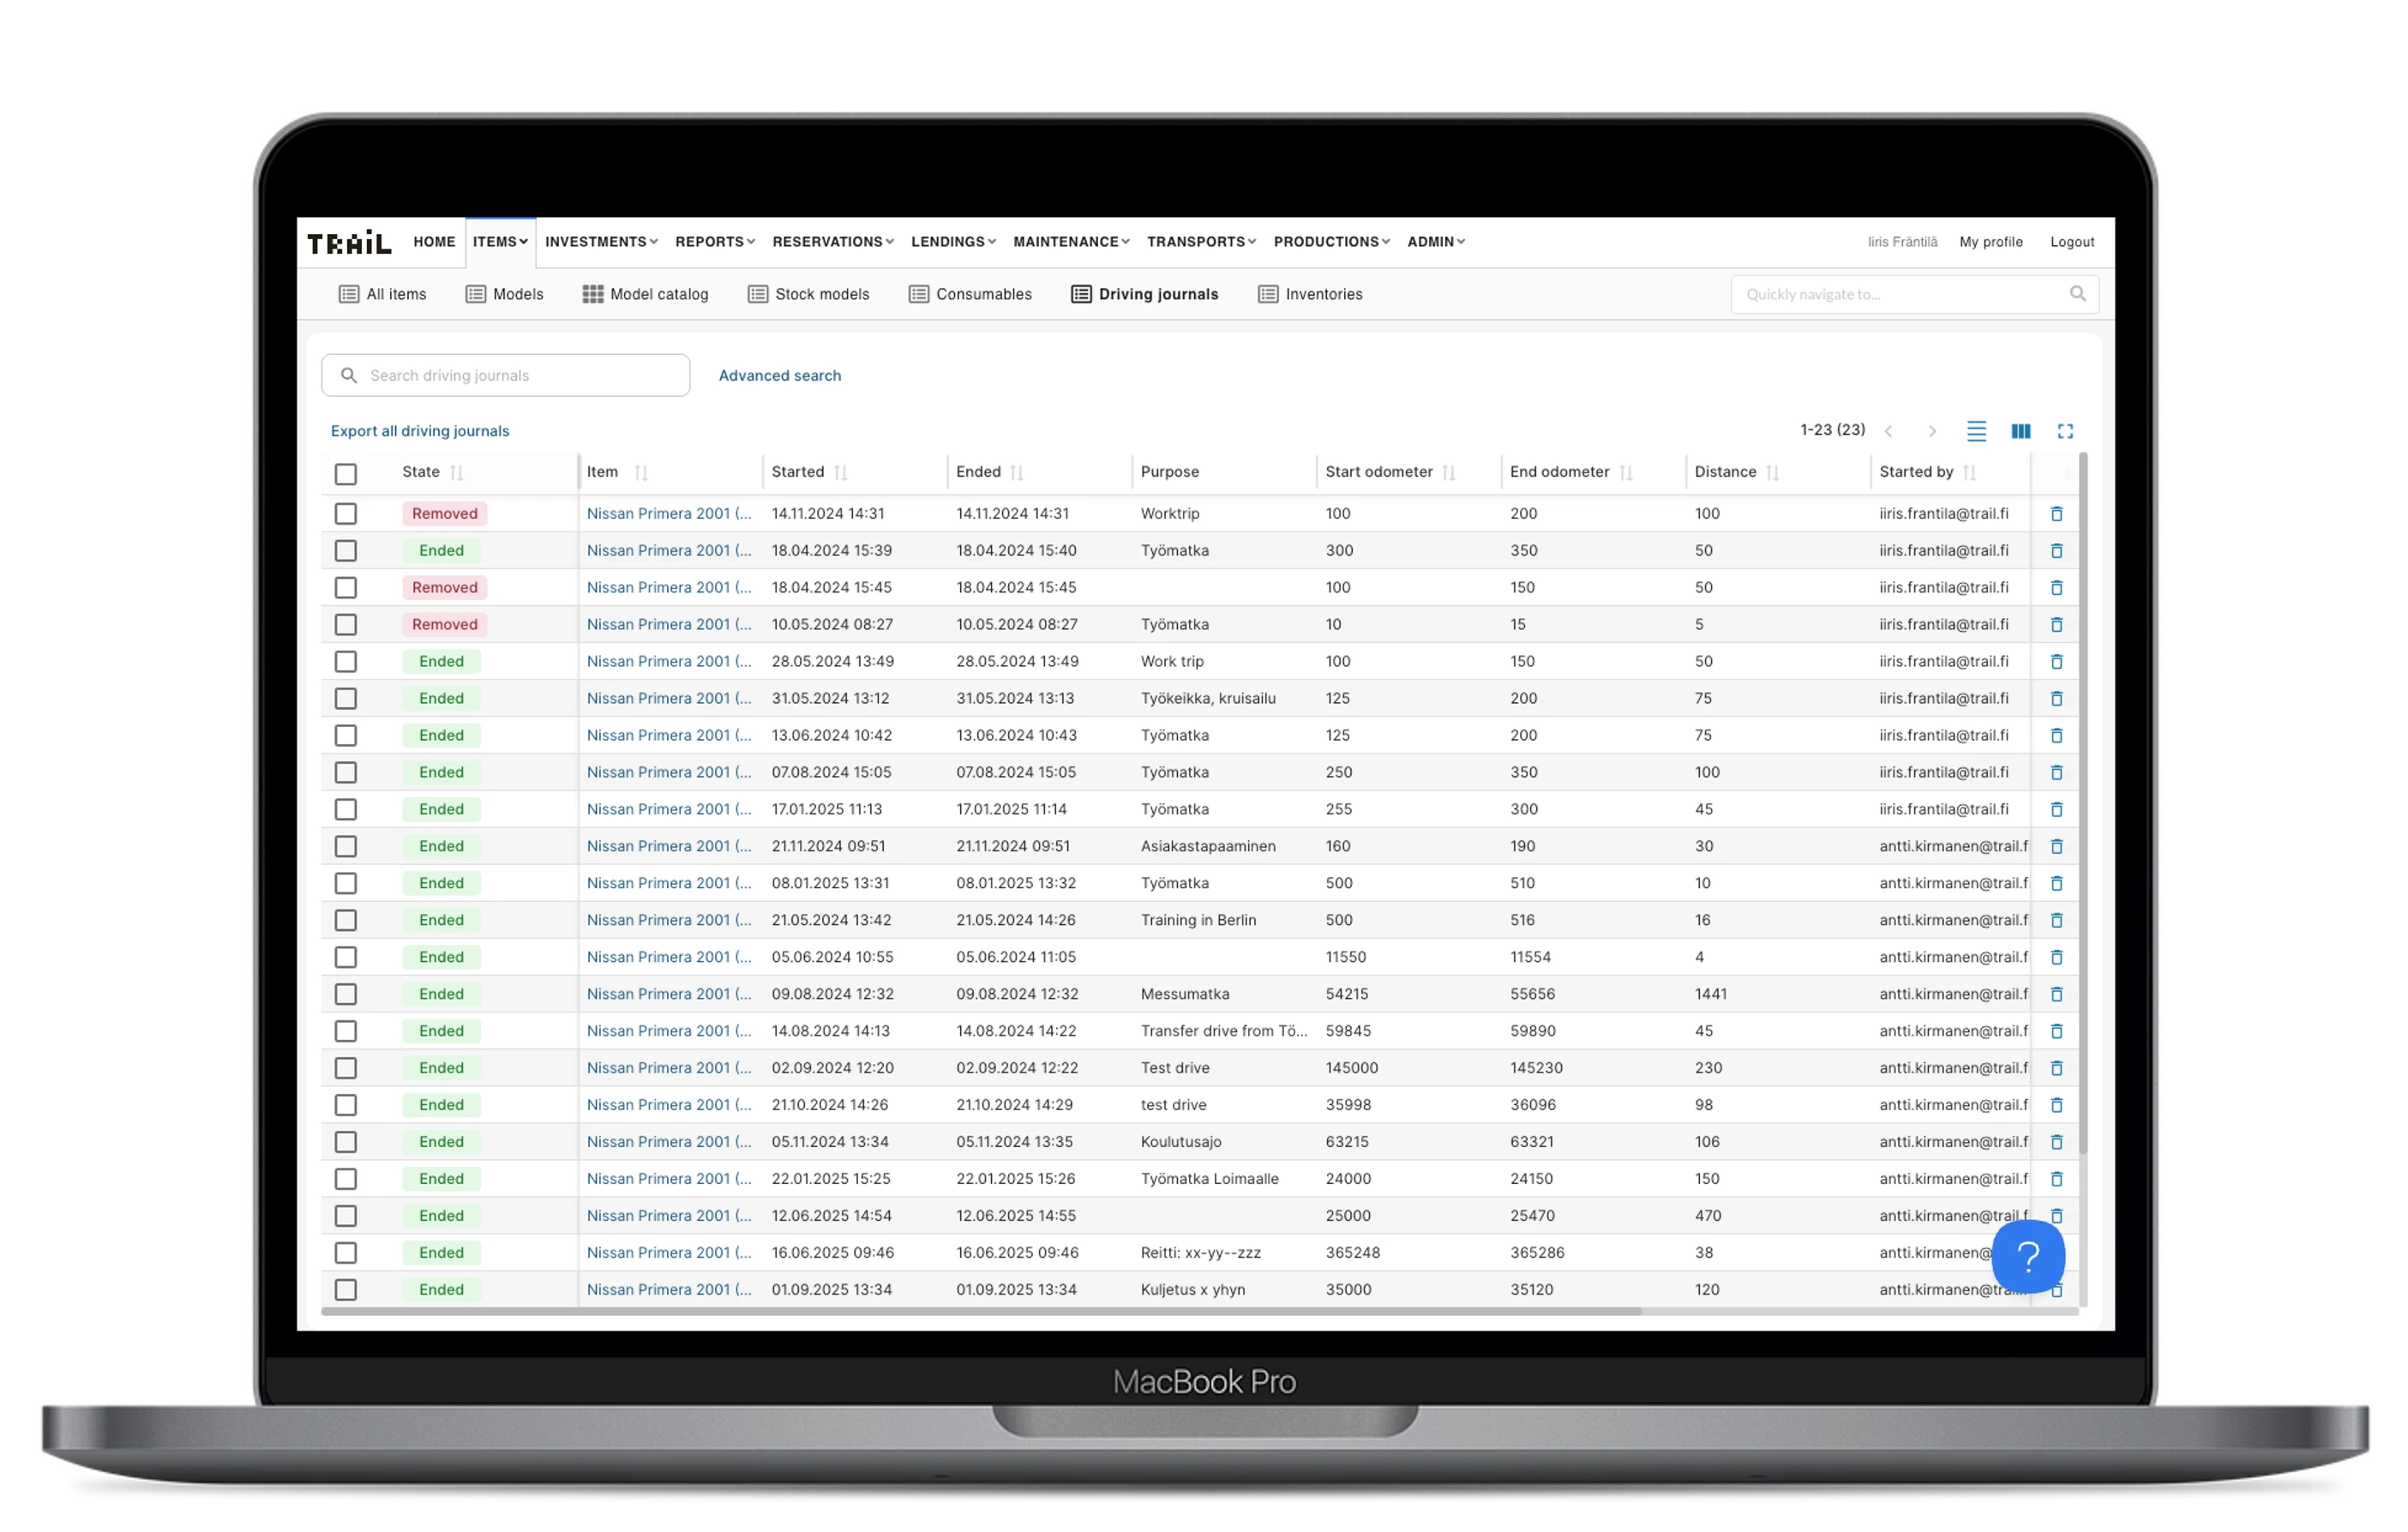This screenshot has height=1532, width=2408.
Task: Select checkbox for Messumatka journal row
Action: 346,994
